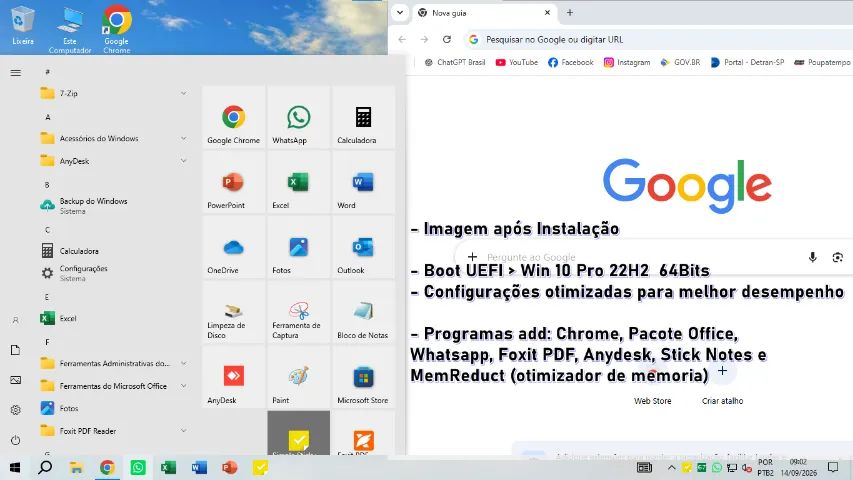Launch the AnyDesk tile
Screen dimensions: 853x480
click(233, 377)
